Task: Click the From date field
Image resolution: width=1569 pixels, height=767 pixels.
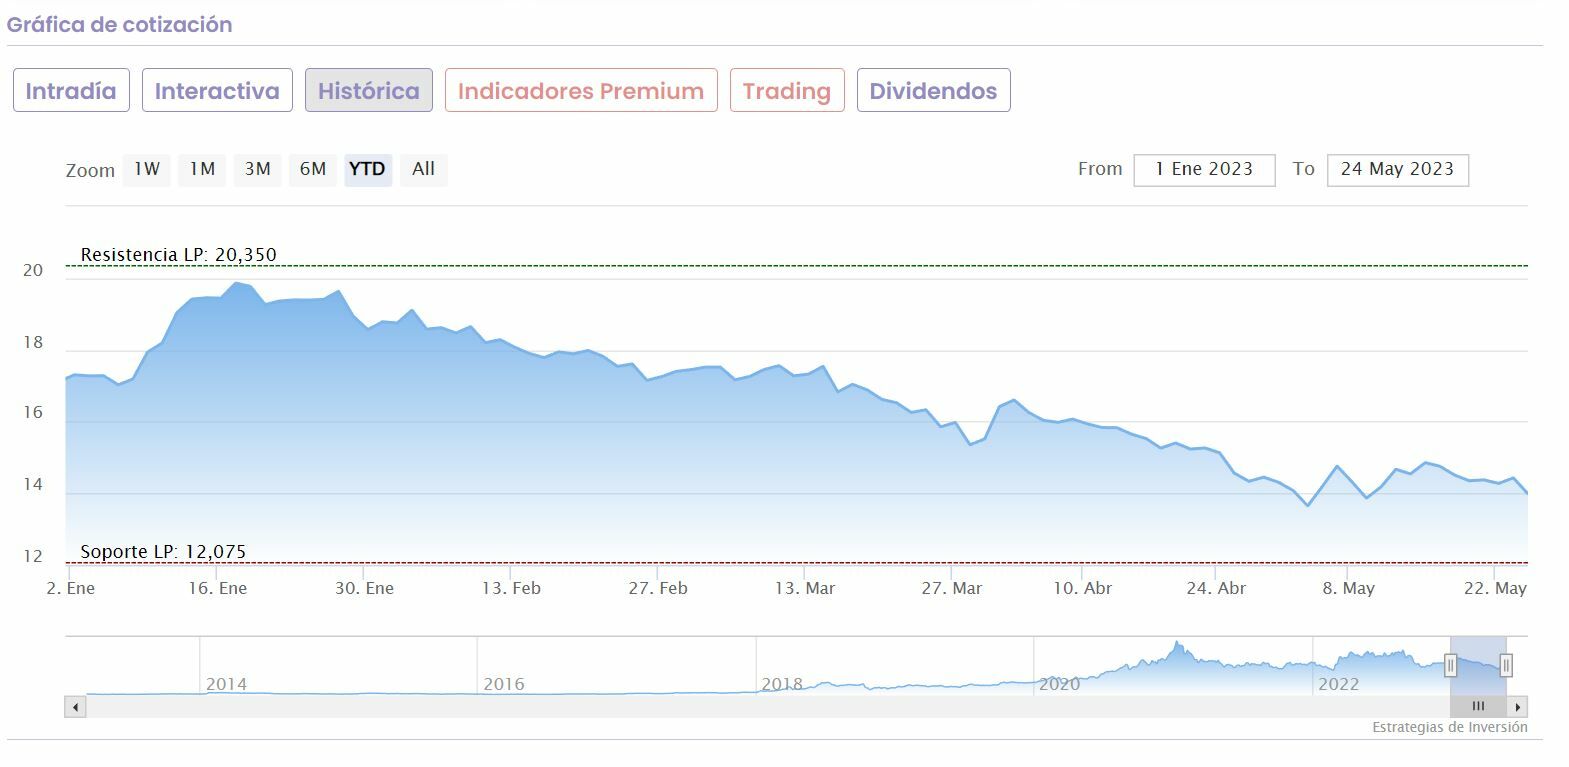Action: [1204, 170]
